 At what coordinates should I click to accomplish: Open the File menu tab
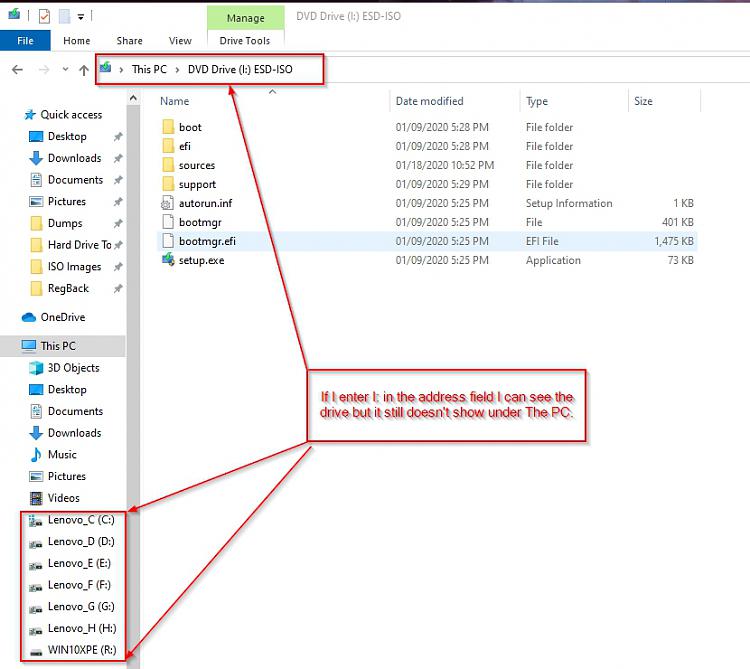point(25,41)
